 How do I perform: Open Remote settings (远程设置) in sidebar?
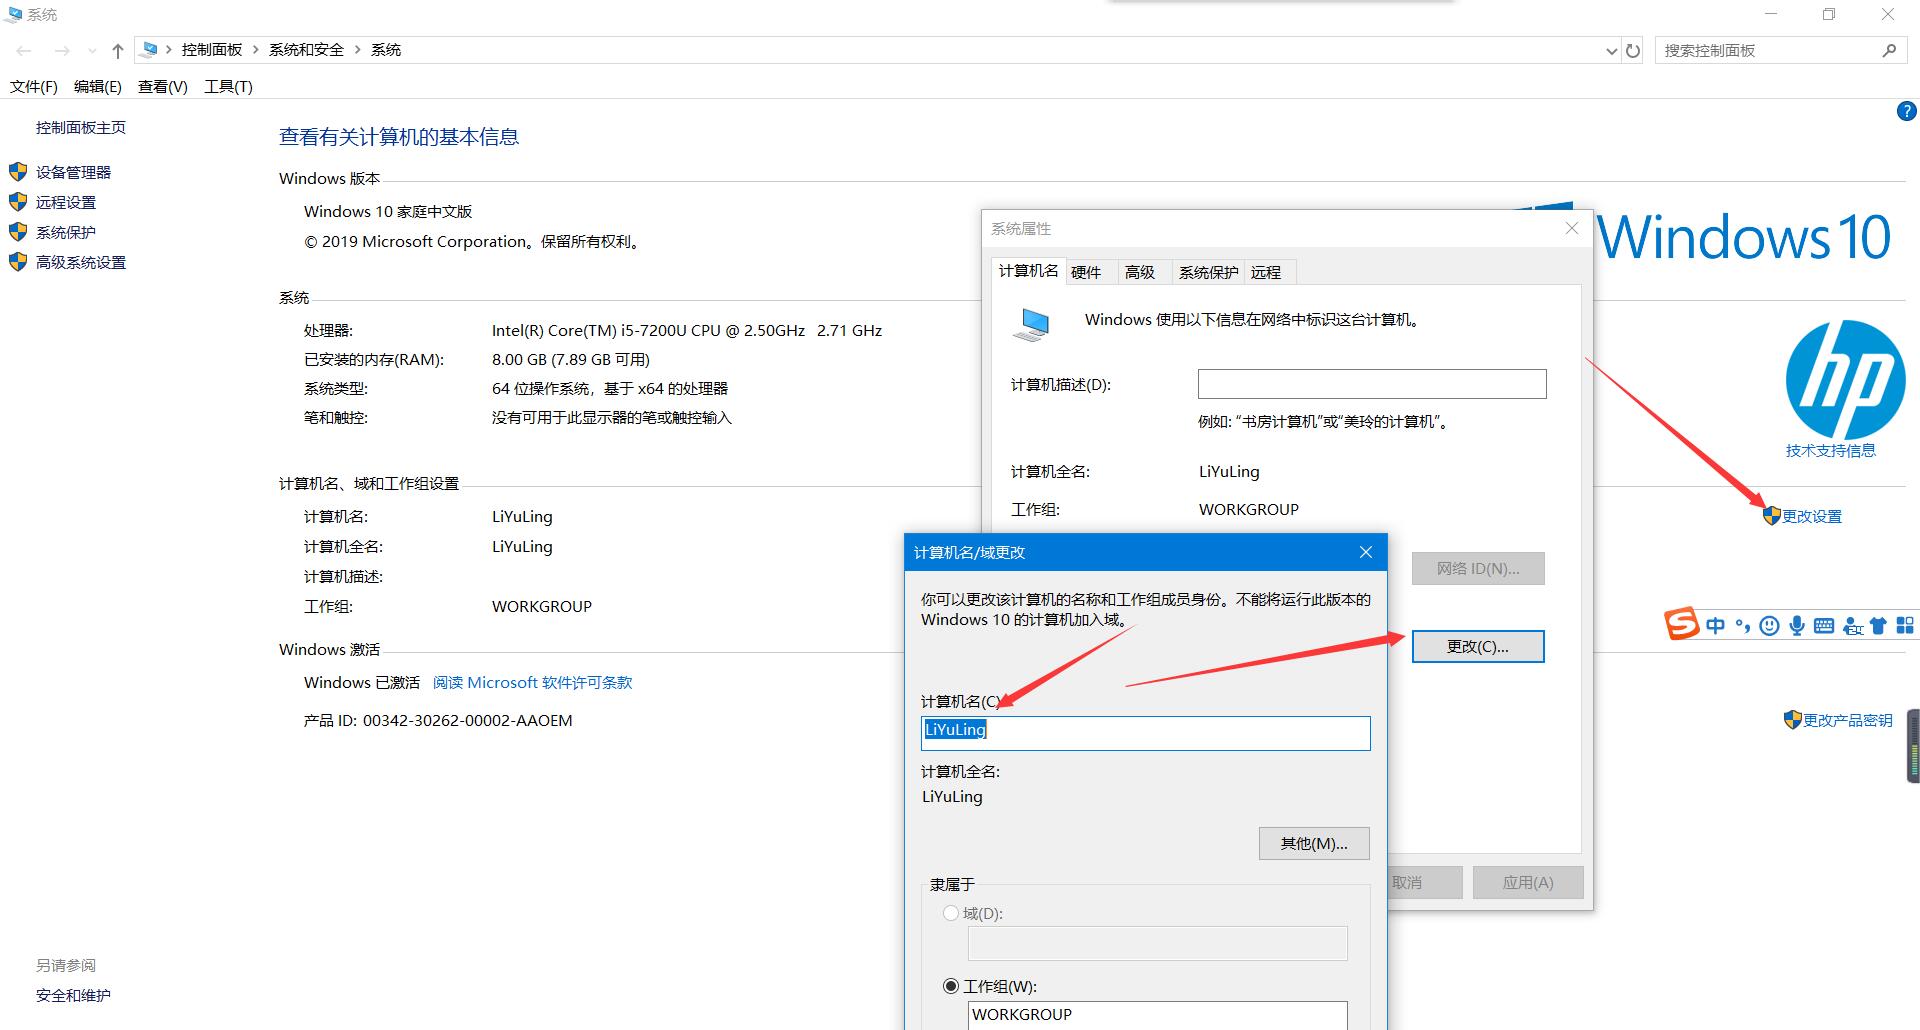click(66, 202)
